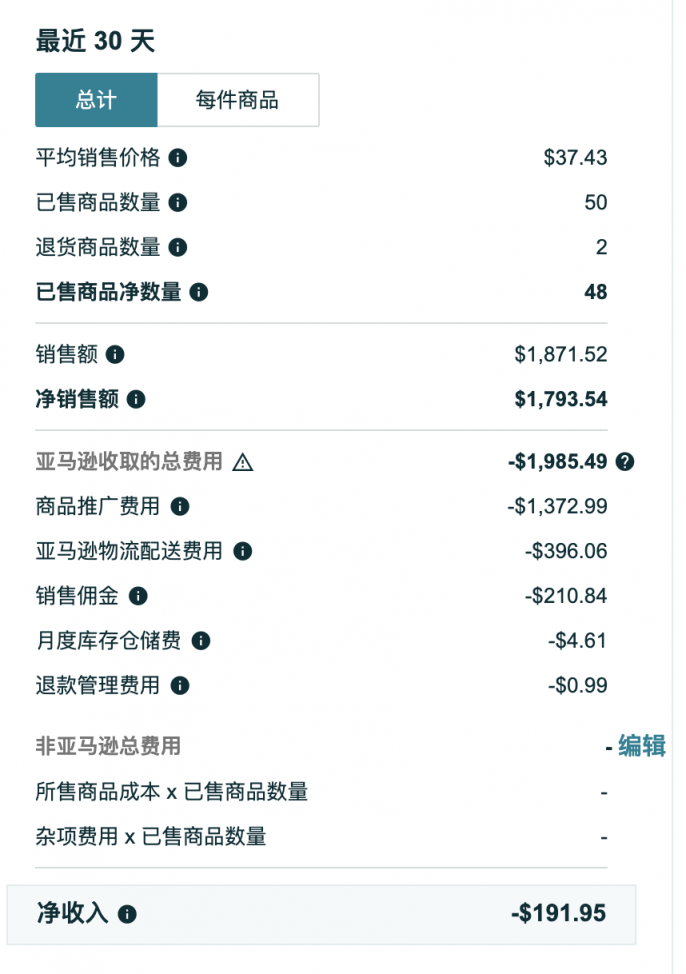686x974 pixels.
Task: Click warning triangle beside 亚马逊收取的总费用
Action: click(x=243, y=462)
